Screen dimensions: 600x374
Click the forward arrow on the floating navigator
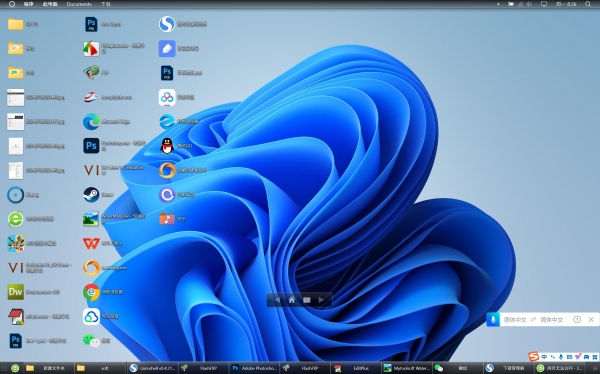coord(321,300)
